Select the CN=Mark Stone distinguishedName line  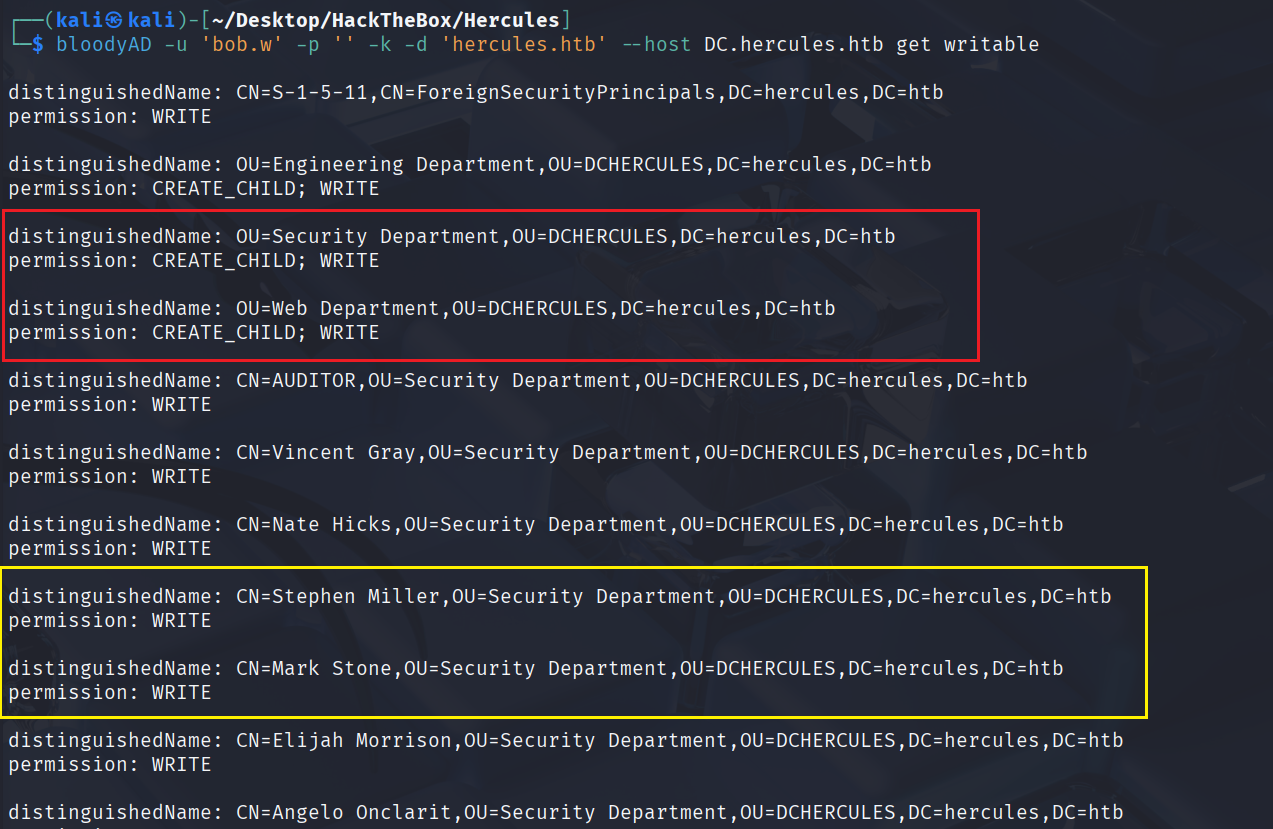click(536, 669)
